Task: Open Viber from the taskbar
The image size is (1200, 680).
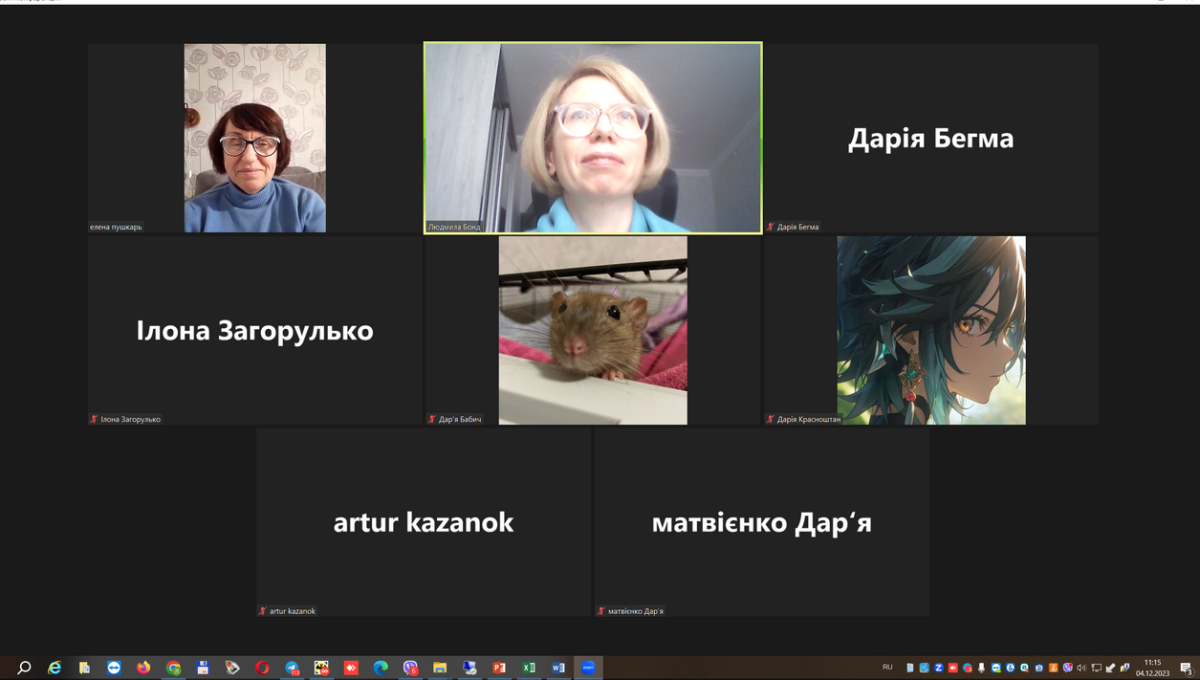Action: tap(410, 668)
